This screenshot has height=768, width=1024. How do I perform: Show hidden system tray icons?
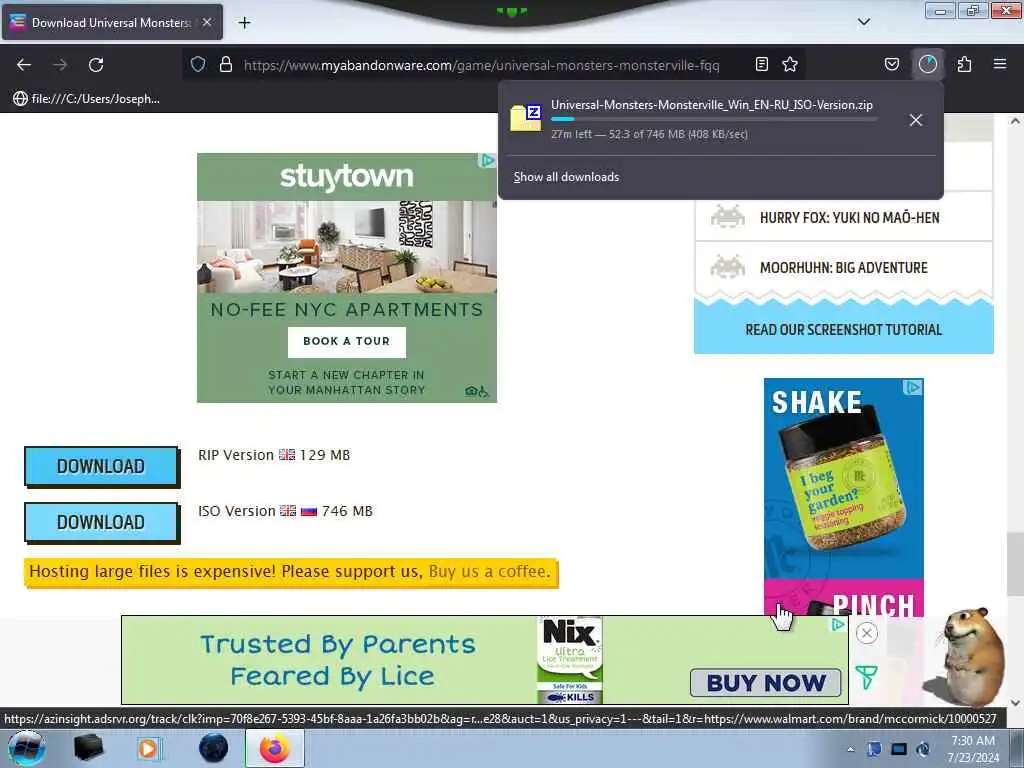(x=850, y=749)
